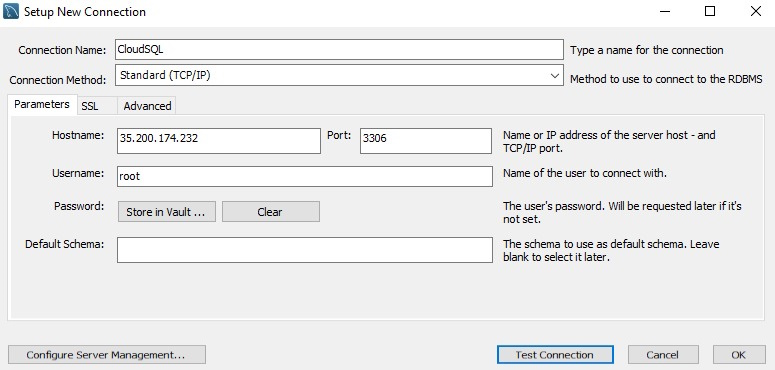Click the 'Port:' label
The height and width of the screenshot is (370, 775).
point(339,135)
